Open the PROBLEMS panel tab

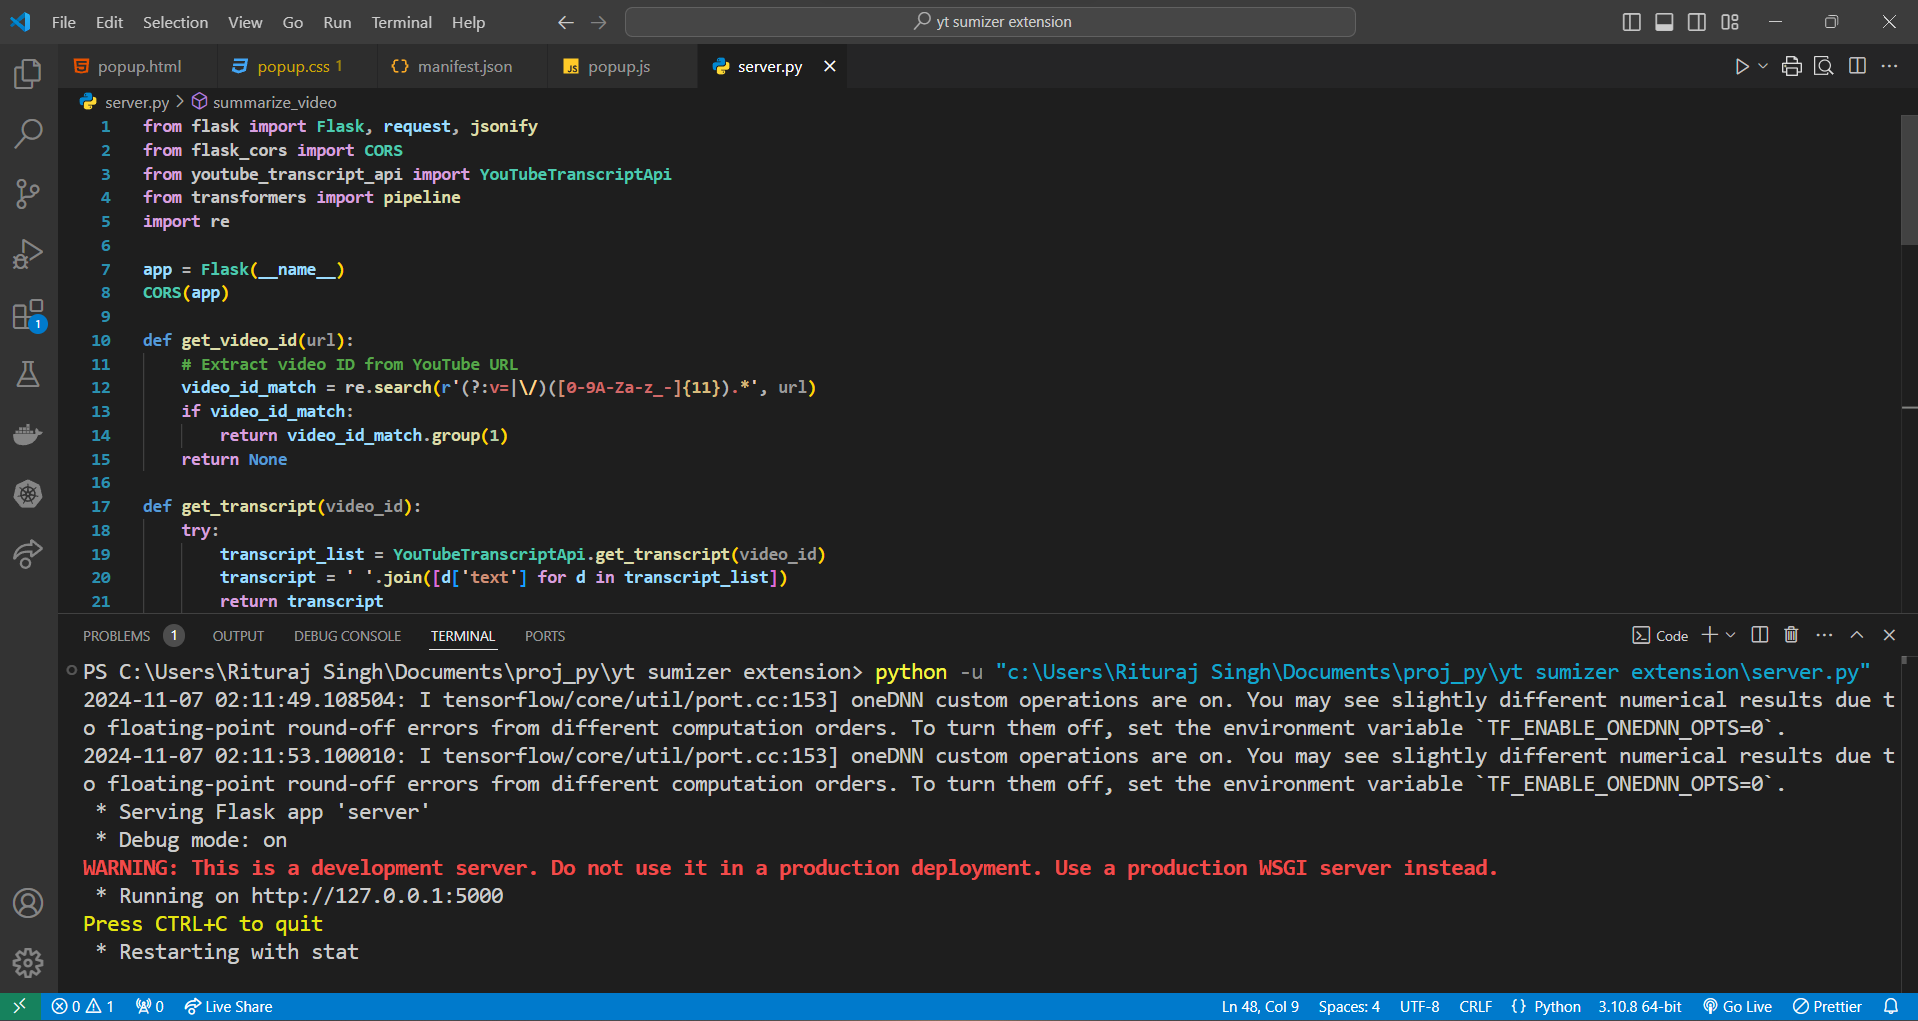(117, 636)
